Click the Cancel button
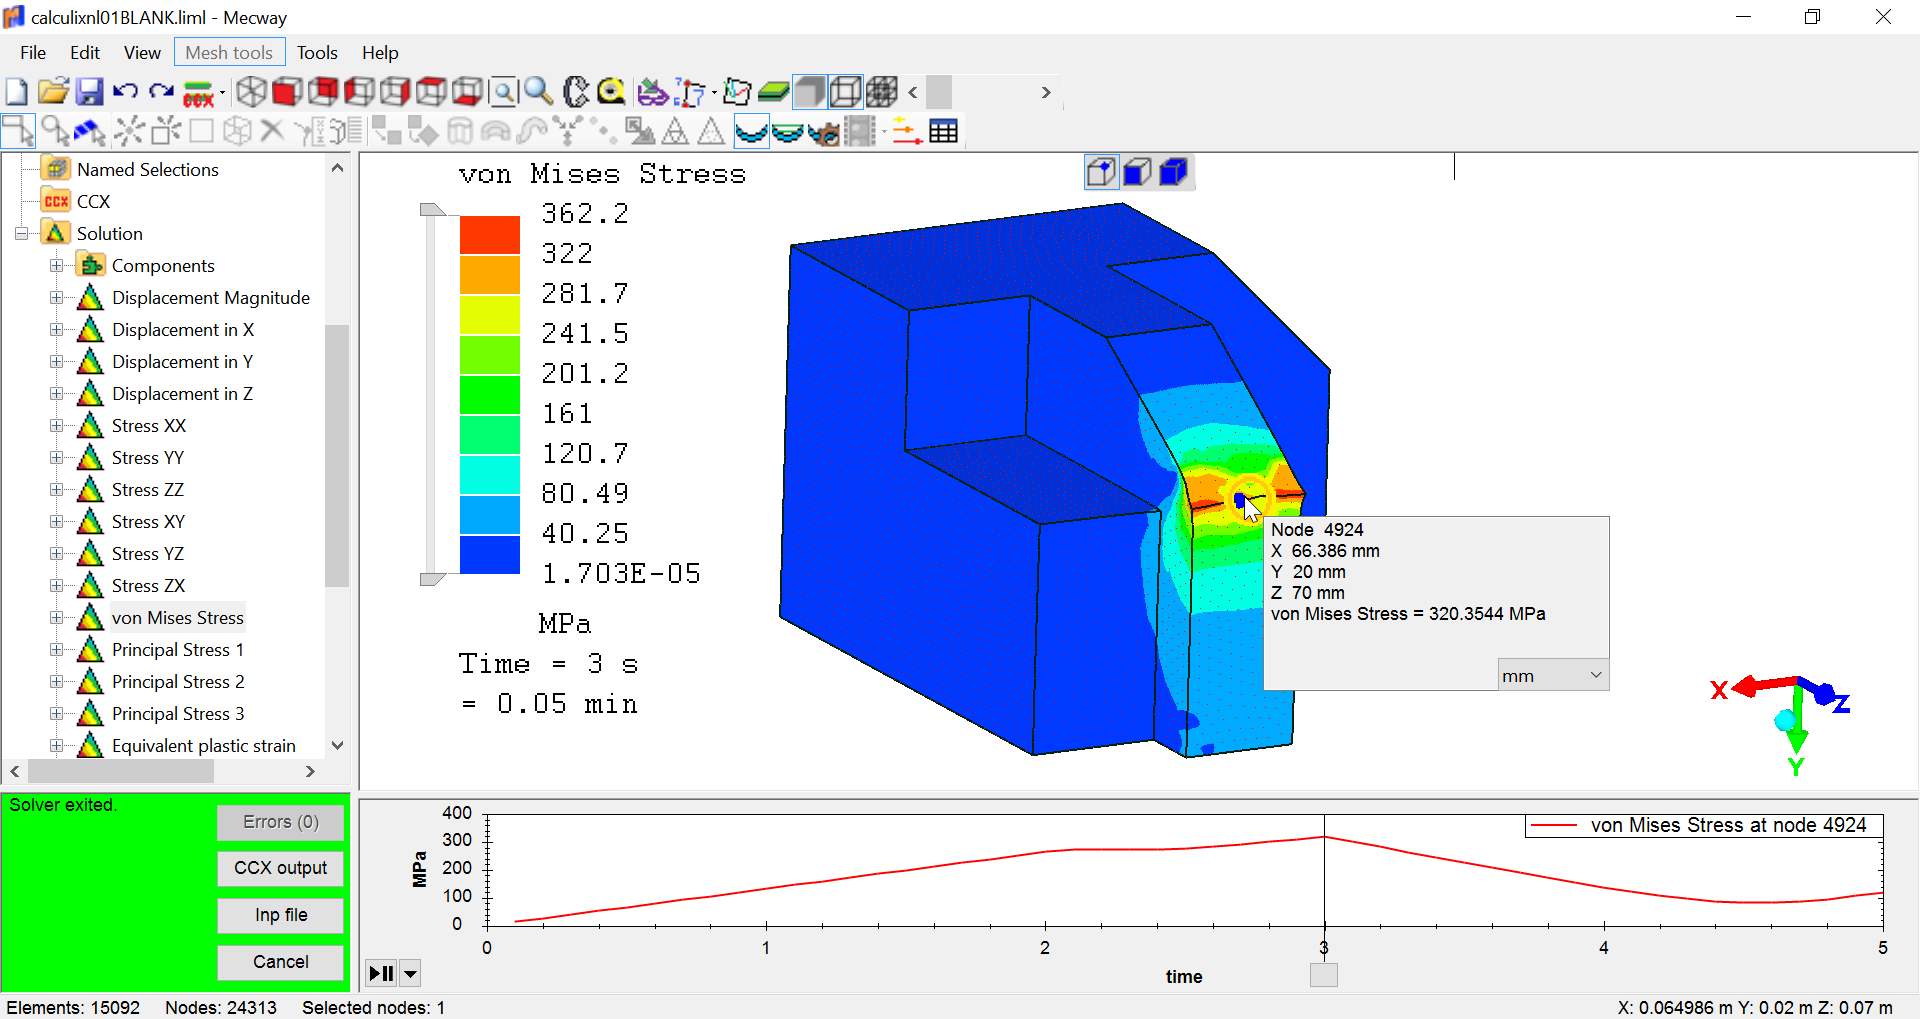This screenshot has height=1019, width=1920. coord(281,962)
